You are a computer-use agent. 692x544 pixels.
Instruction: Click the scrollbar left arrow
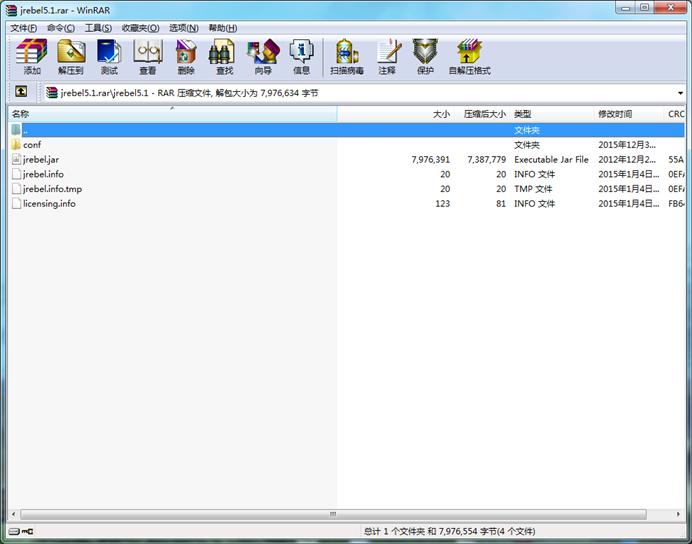coord(13,514)
